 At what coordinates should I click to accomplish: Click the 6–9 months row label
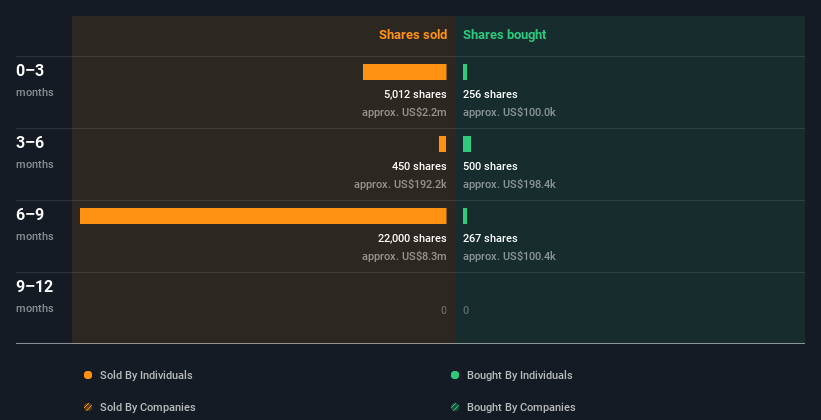click(x=35, y=224)
